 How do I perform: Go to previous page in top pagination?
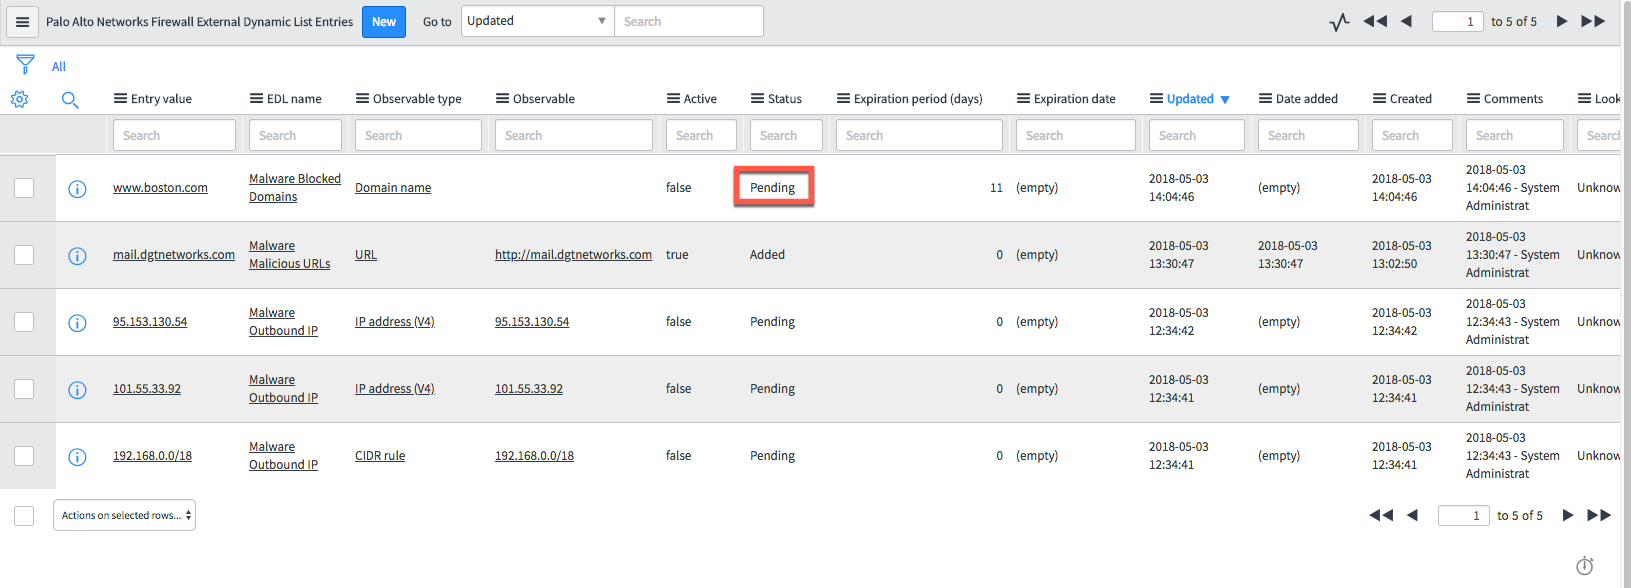[x=1406, y=21]
